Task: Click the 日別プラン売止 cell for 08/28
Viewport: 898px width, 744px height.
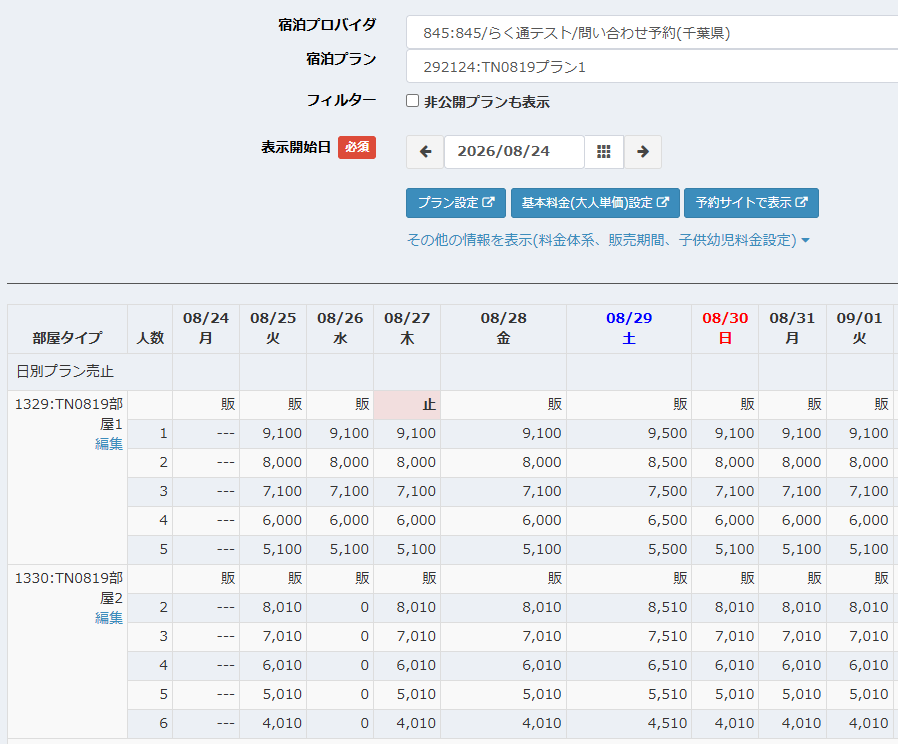Action: (x=503, y=372)
